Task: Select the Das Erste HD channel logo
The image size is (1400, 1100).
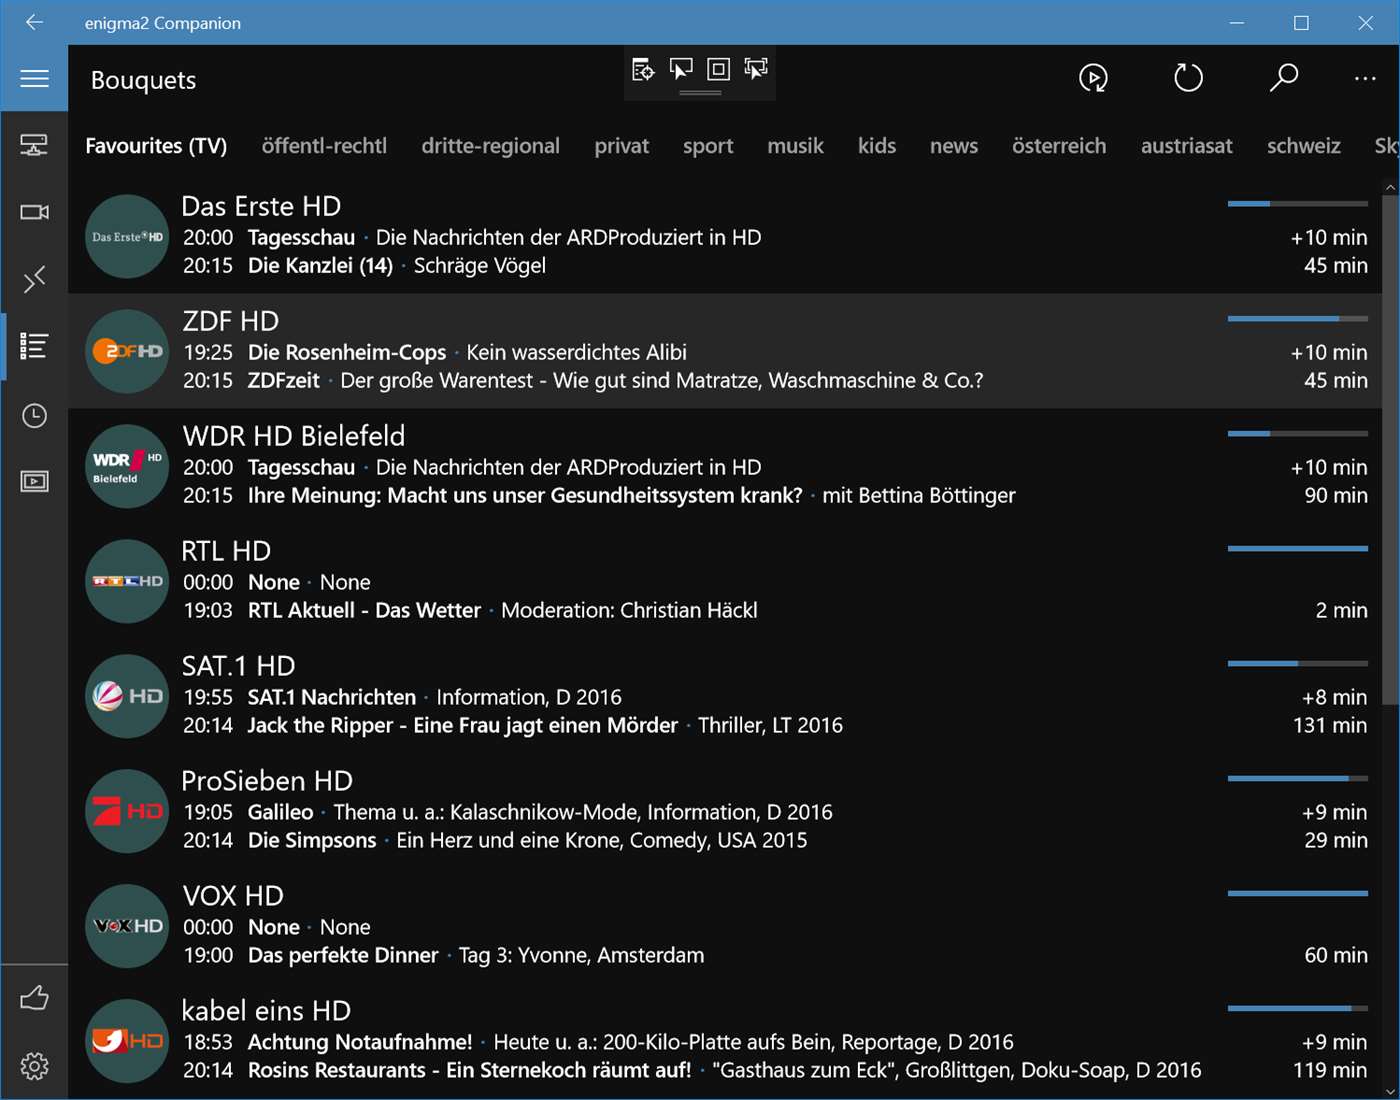Action: click(x=127, y=236)
